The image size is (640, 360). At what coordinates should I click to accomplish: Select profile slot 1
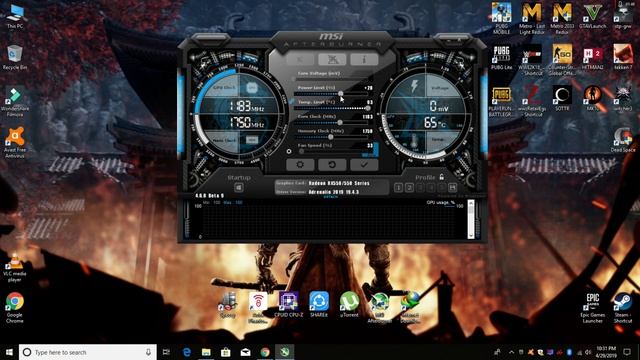pos(398,187)
